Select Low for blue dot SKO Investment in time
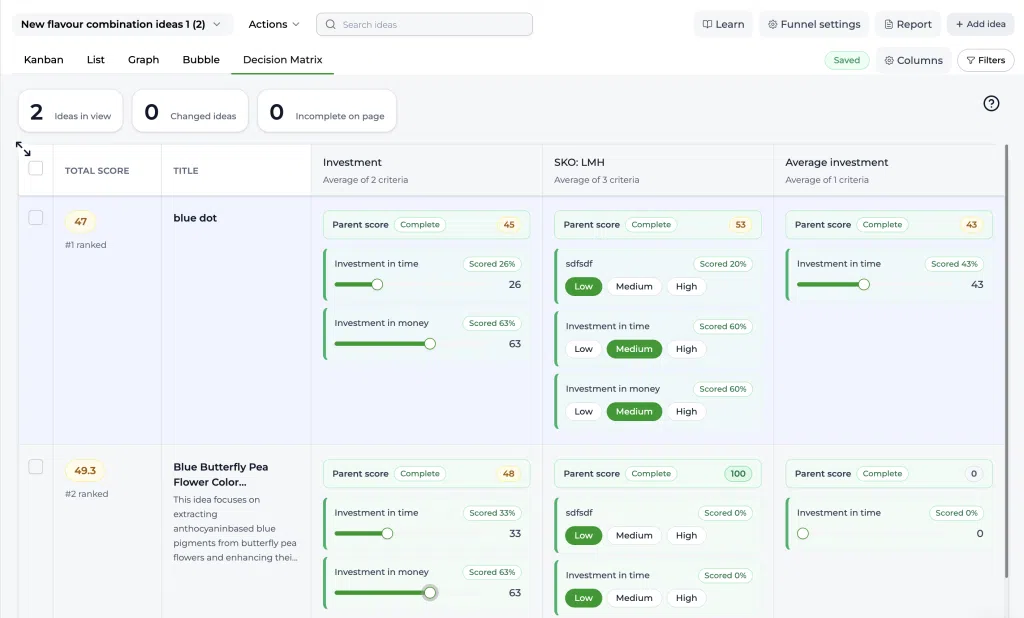 pyautogui.click(x=583, y=349)
